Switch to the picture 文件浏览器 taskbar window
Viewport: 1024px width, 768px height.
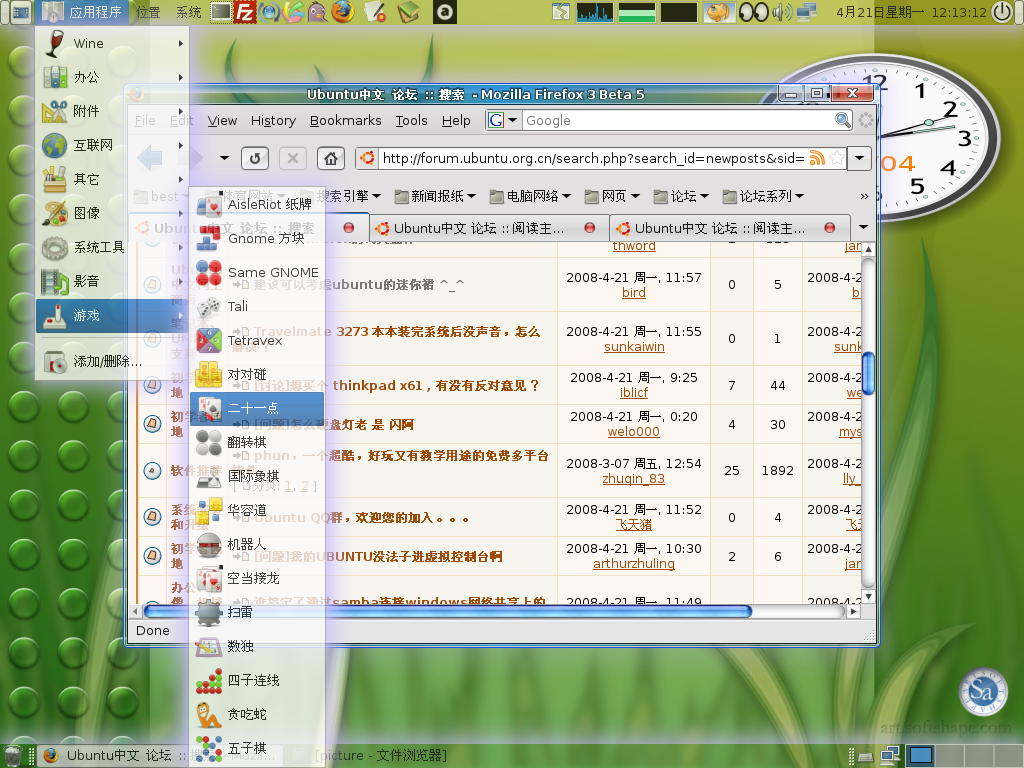tap(381, 756)
